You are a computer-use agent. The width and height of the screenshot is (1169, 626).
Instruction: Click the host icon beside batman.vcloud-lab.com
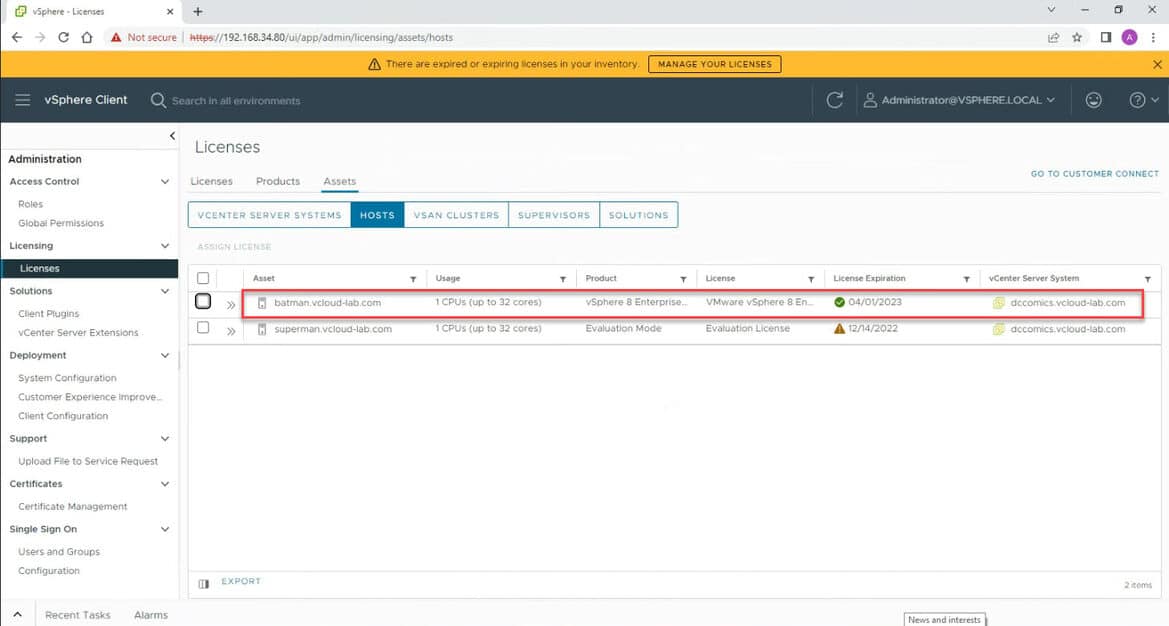262,303
